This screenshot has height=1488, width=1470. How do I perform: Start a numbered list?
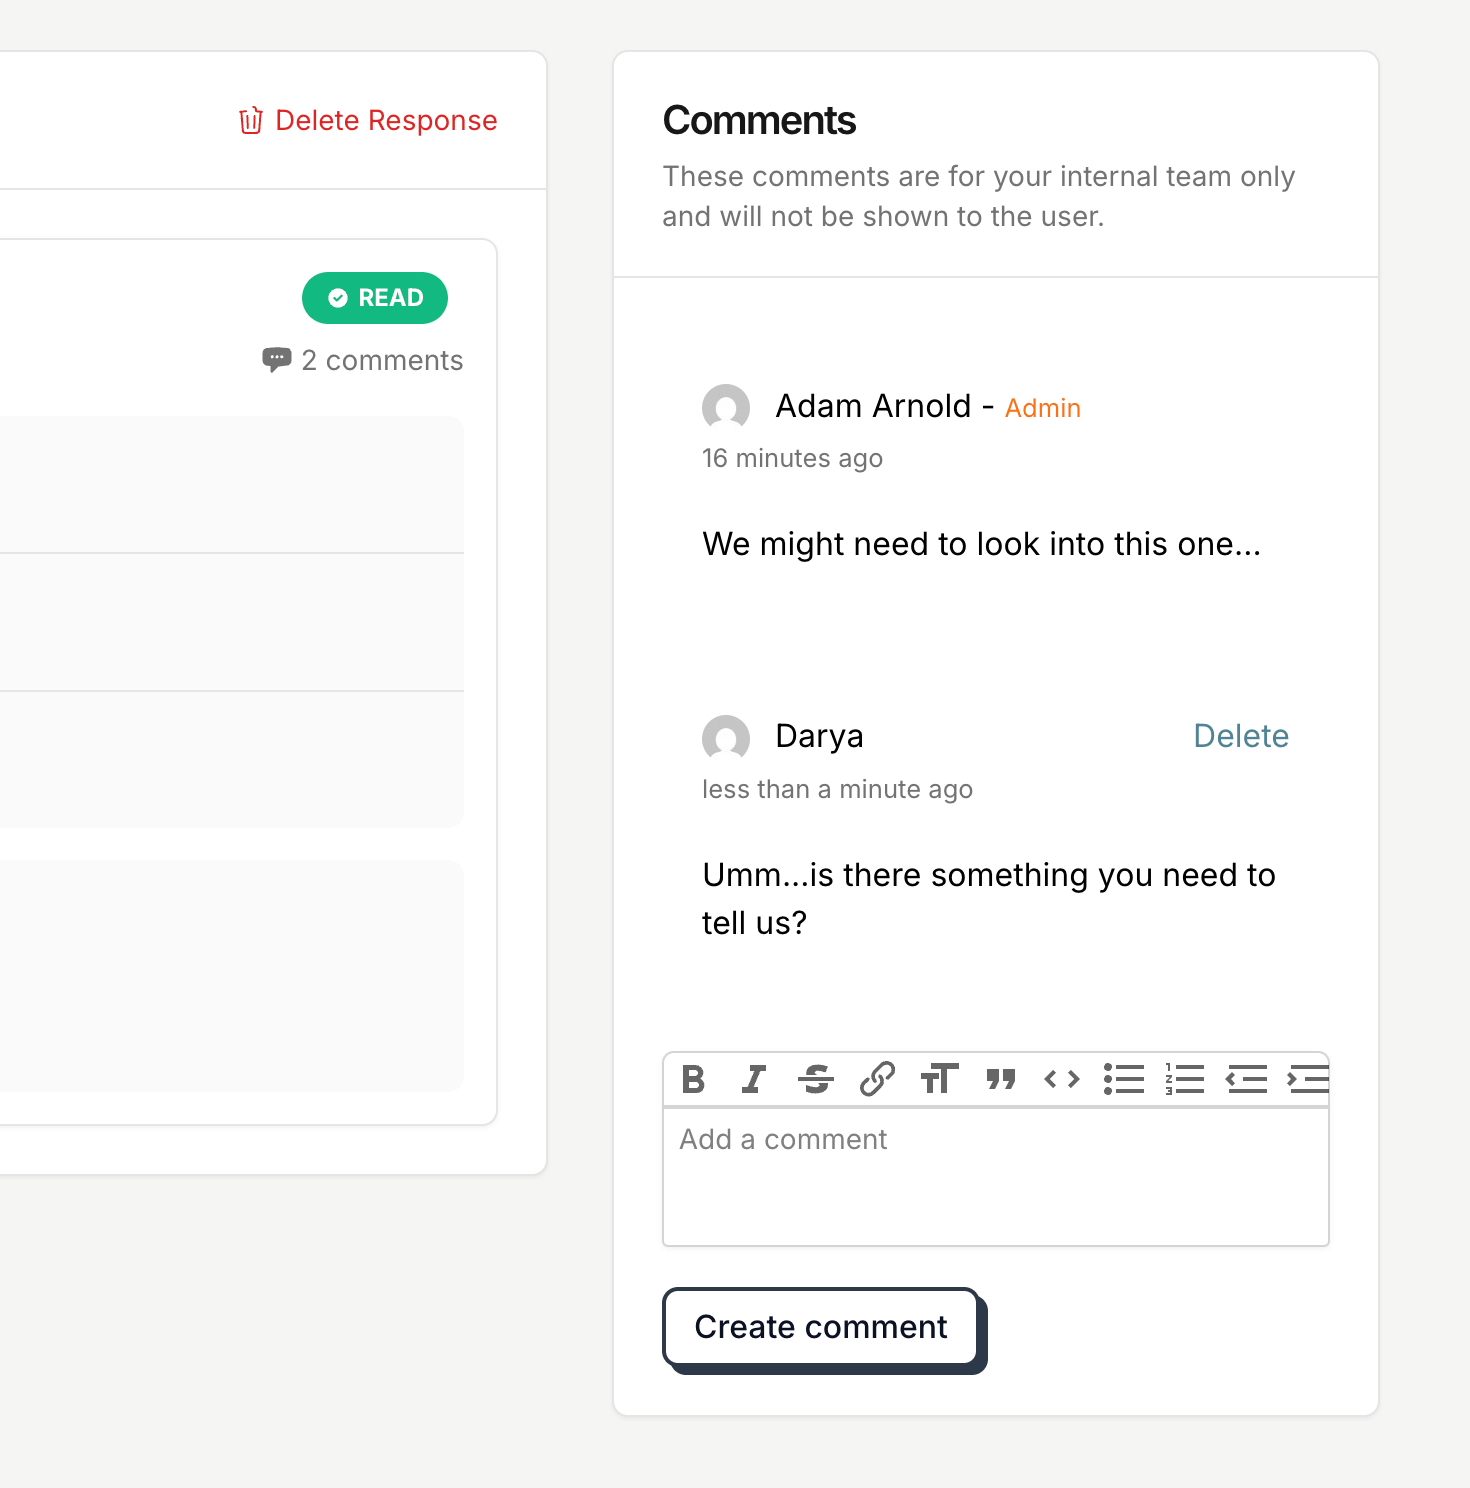pos(1185,1080)
